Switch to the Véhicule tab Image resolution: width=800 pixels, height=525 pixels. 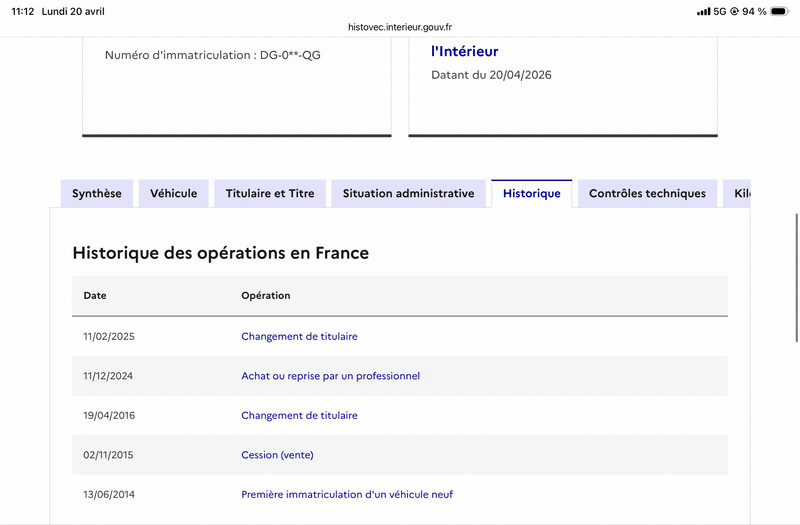pyautogui.click(x=173, y=193)
